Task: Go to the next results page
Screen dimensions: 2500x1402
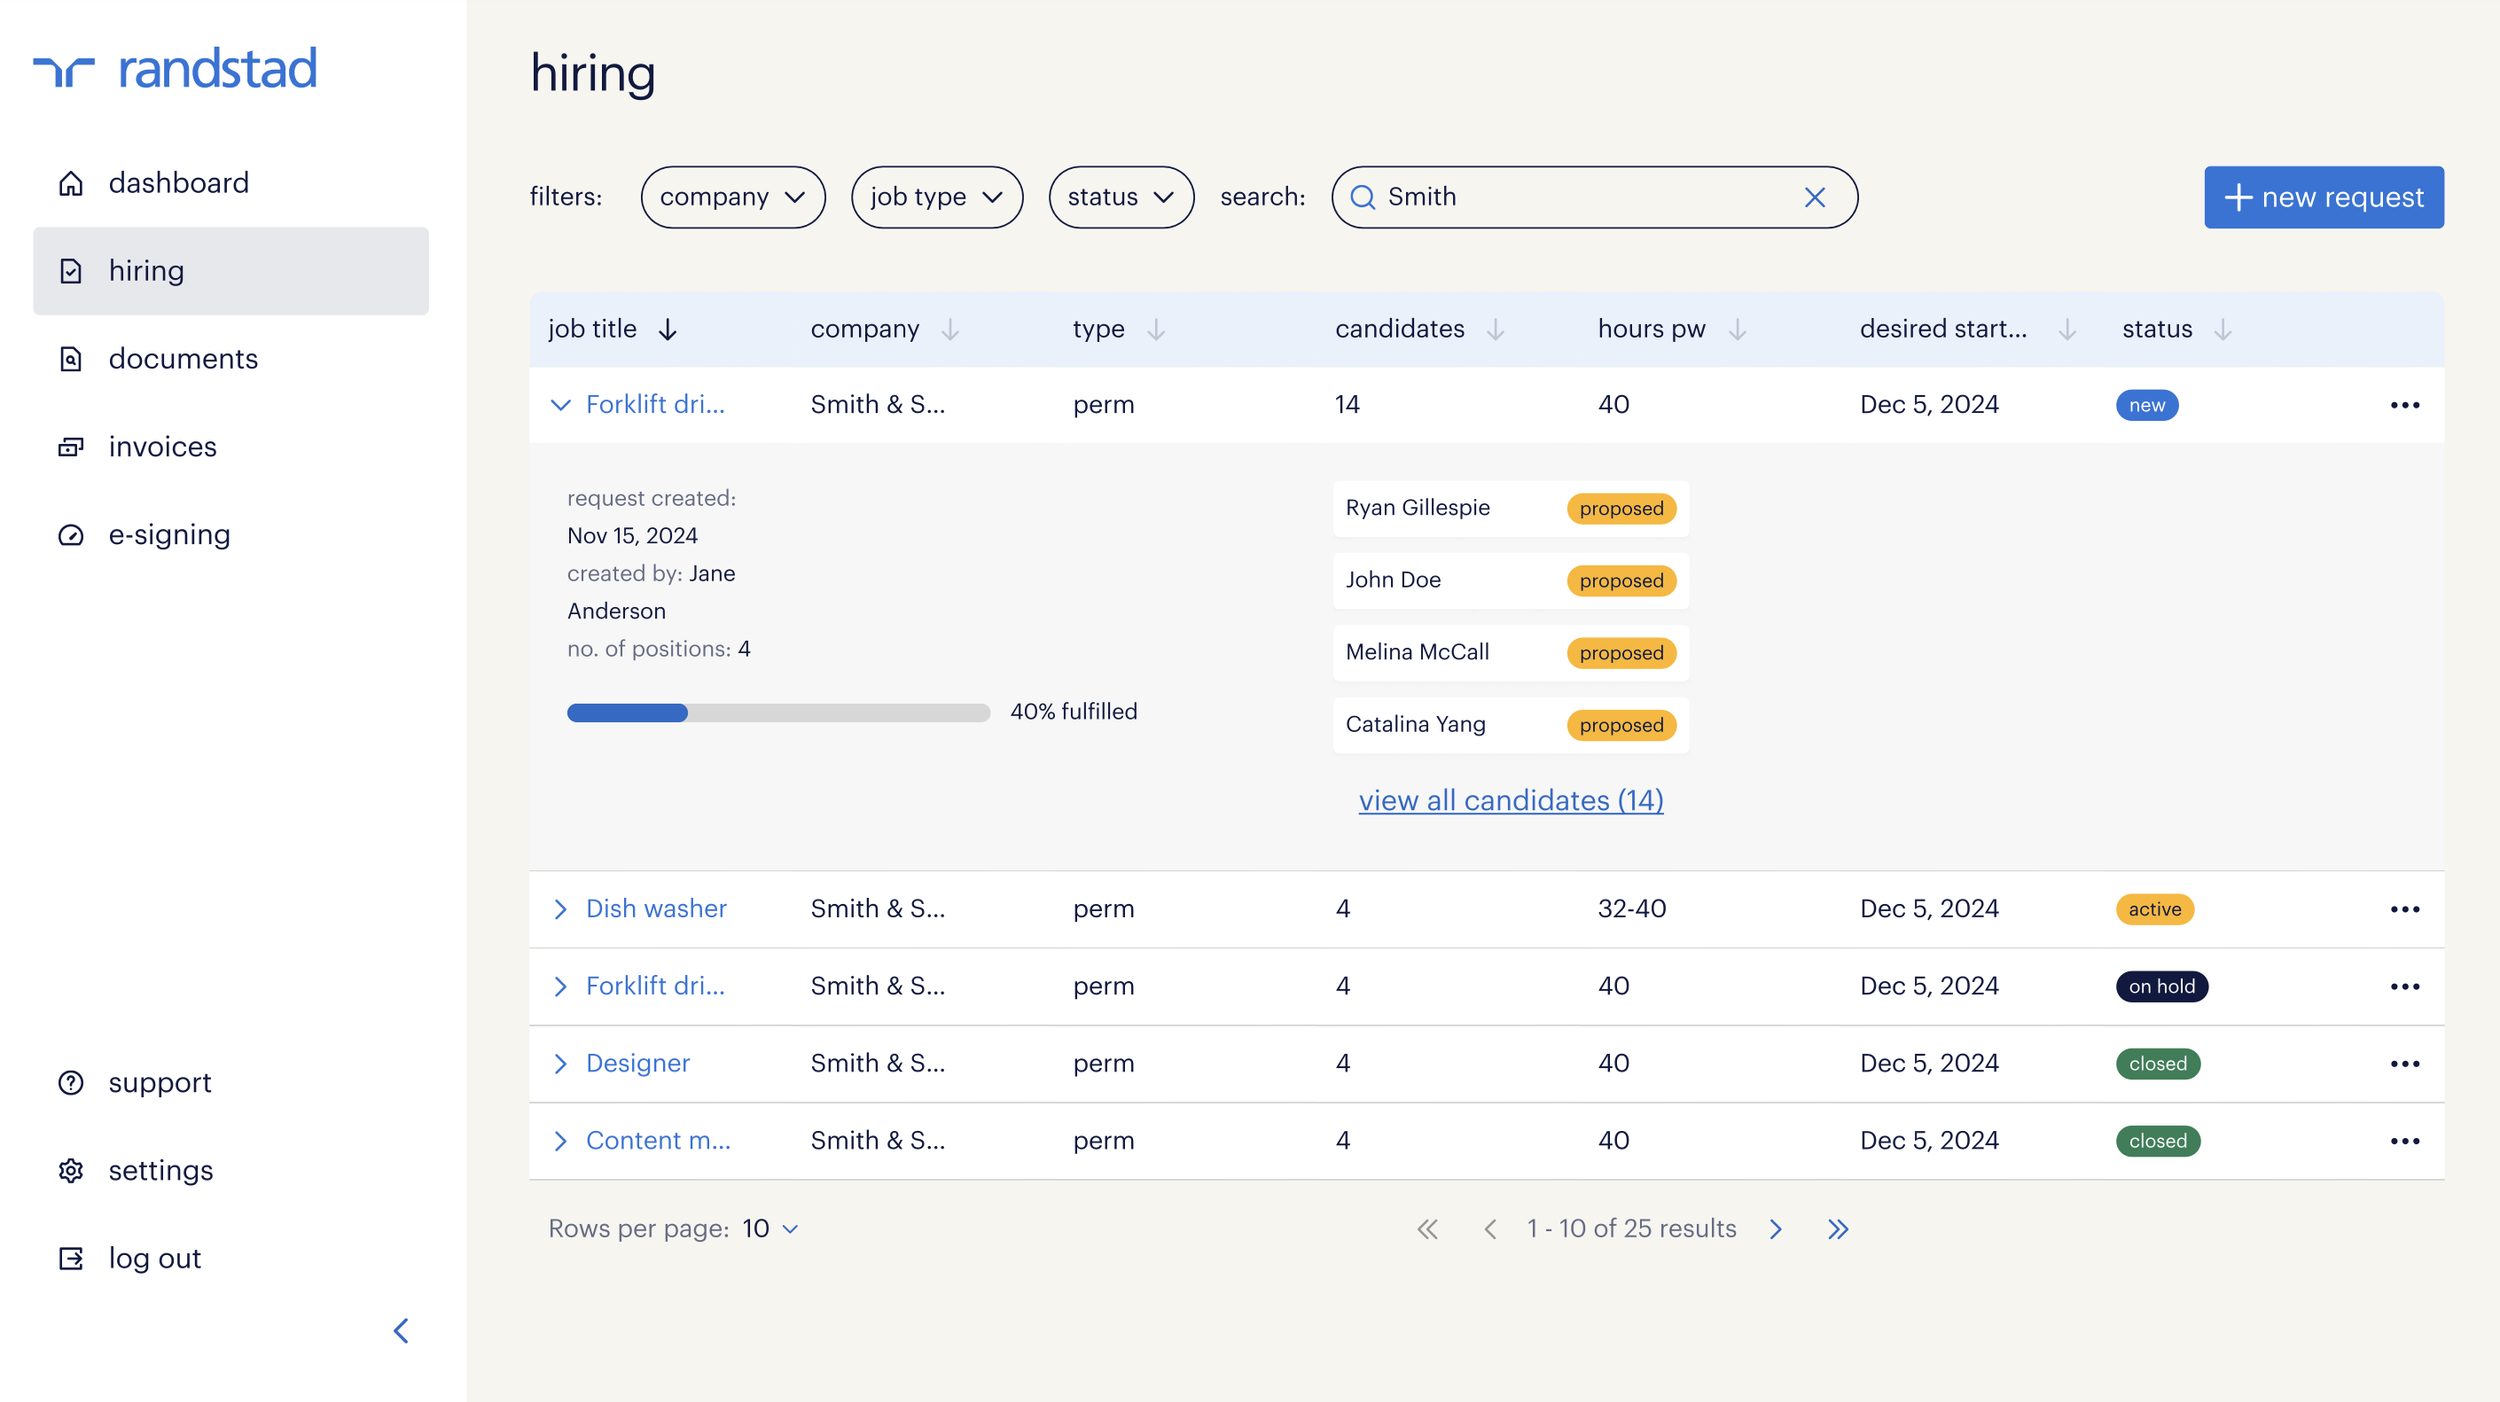Action: (1775, 1229)
